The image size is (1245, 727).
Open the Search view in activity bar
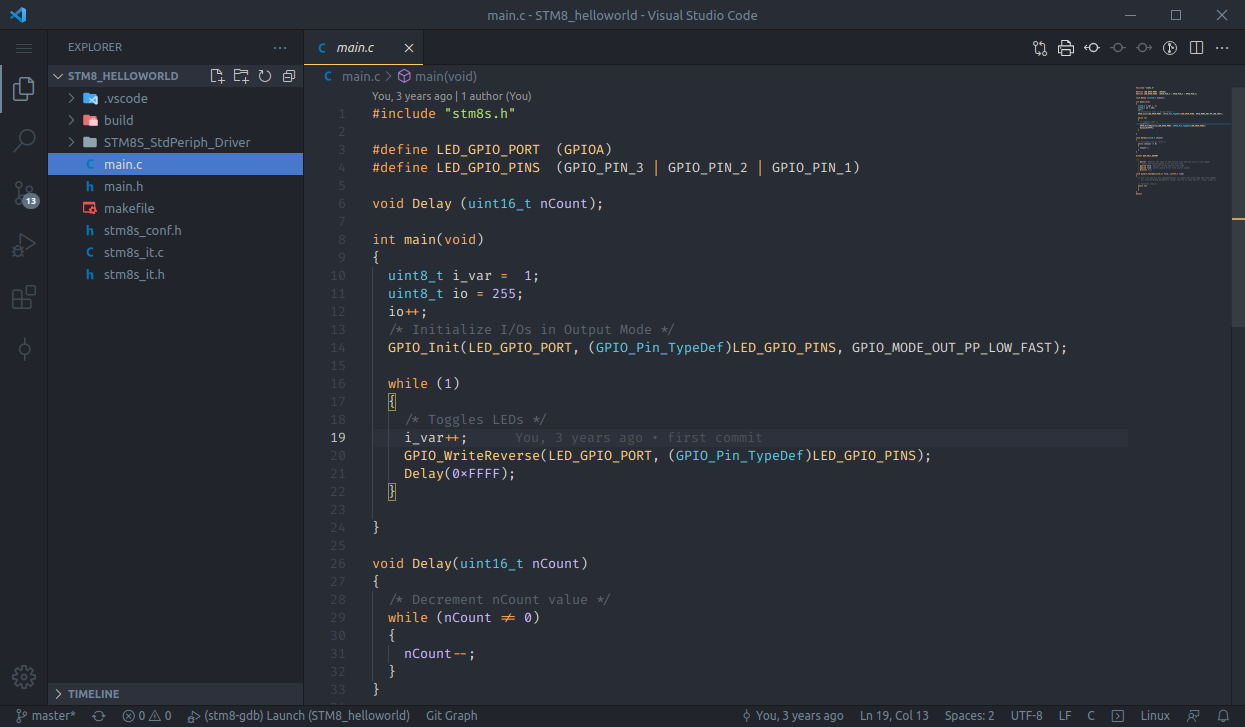24,141
